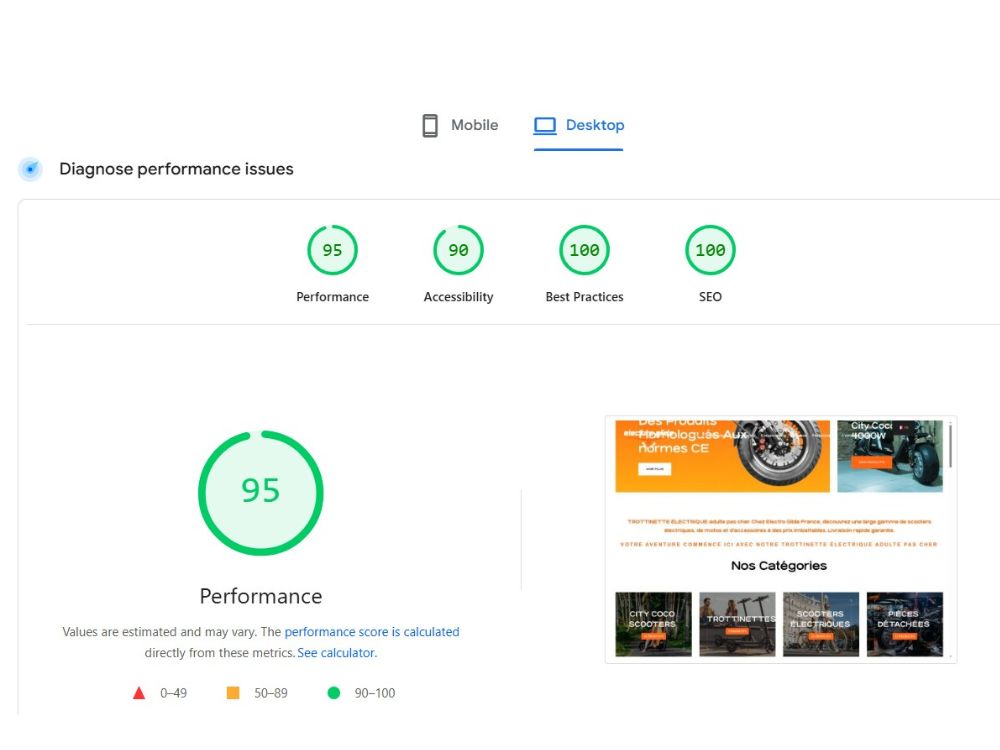Click the desktop monitor icon
Image resolution: width=1000 pixels, height=750 pixels.
pyautogui.click(x=545, y=125)
